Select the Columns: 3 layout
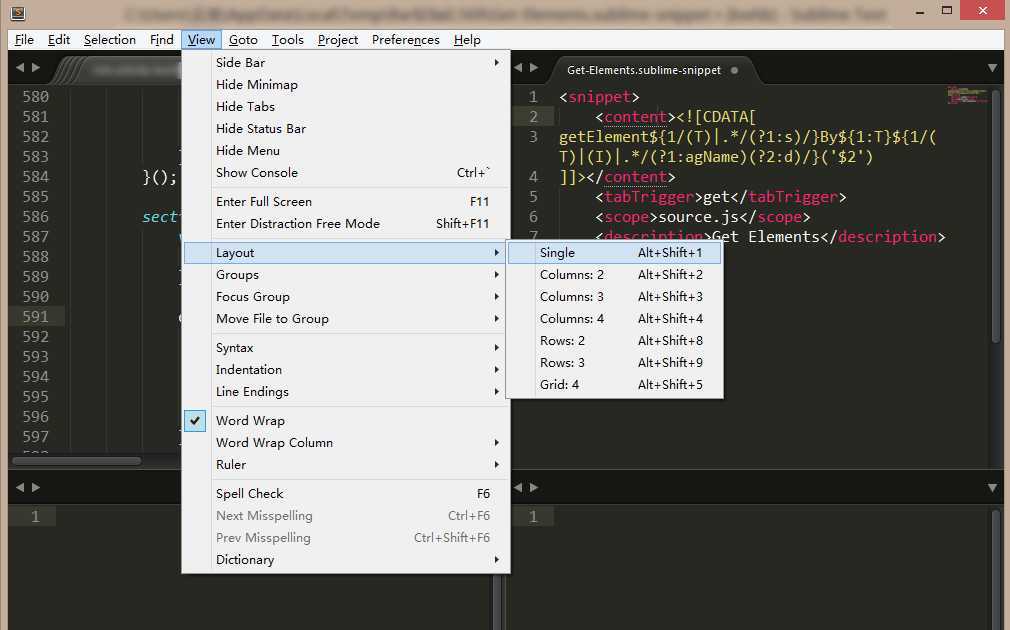The height and width of the screenshot is (630, 1010). [x=615, y=296]
